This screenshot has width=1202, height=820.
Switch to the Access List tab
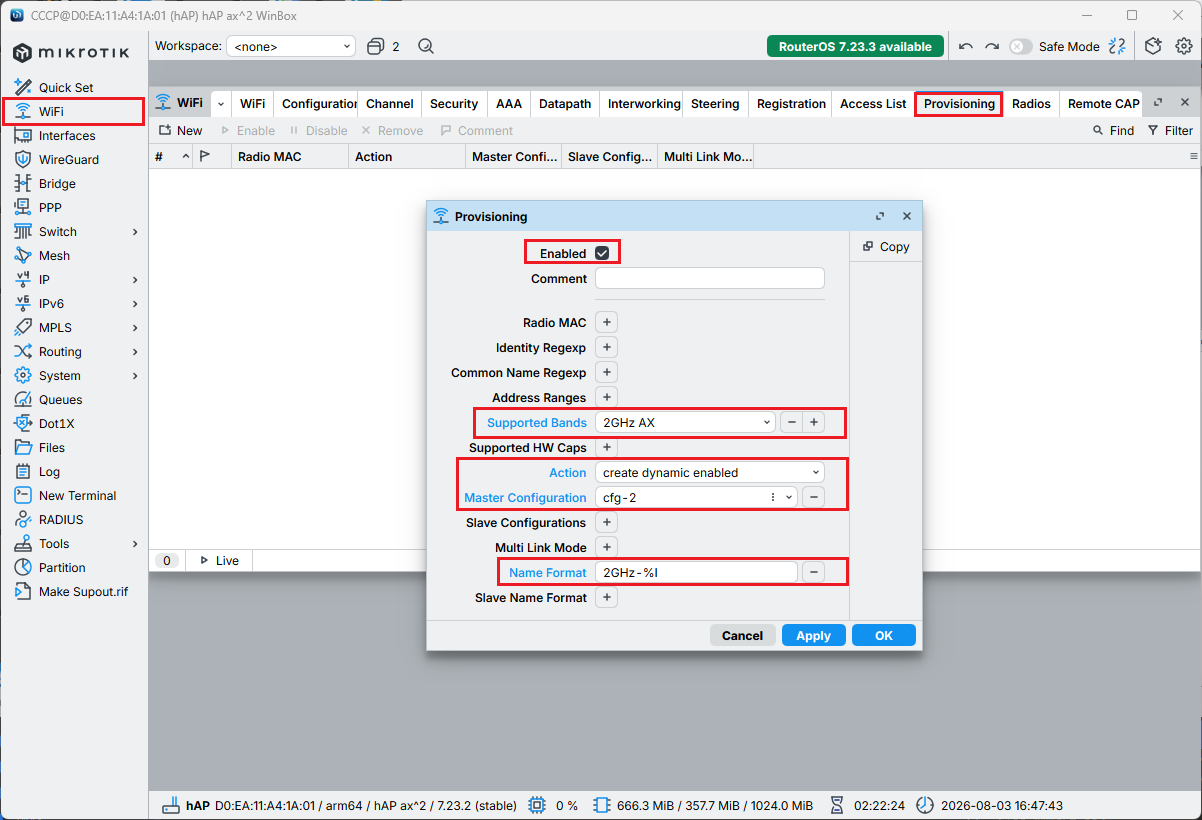coord(873,104)
